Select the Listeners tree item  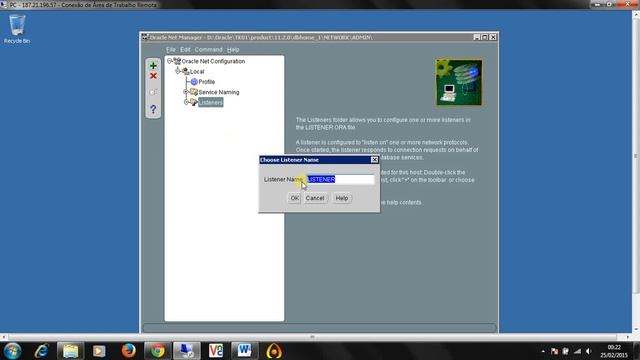click(x=211, y=102)
